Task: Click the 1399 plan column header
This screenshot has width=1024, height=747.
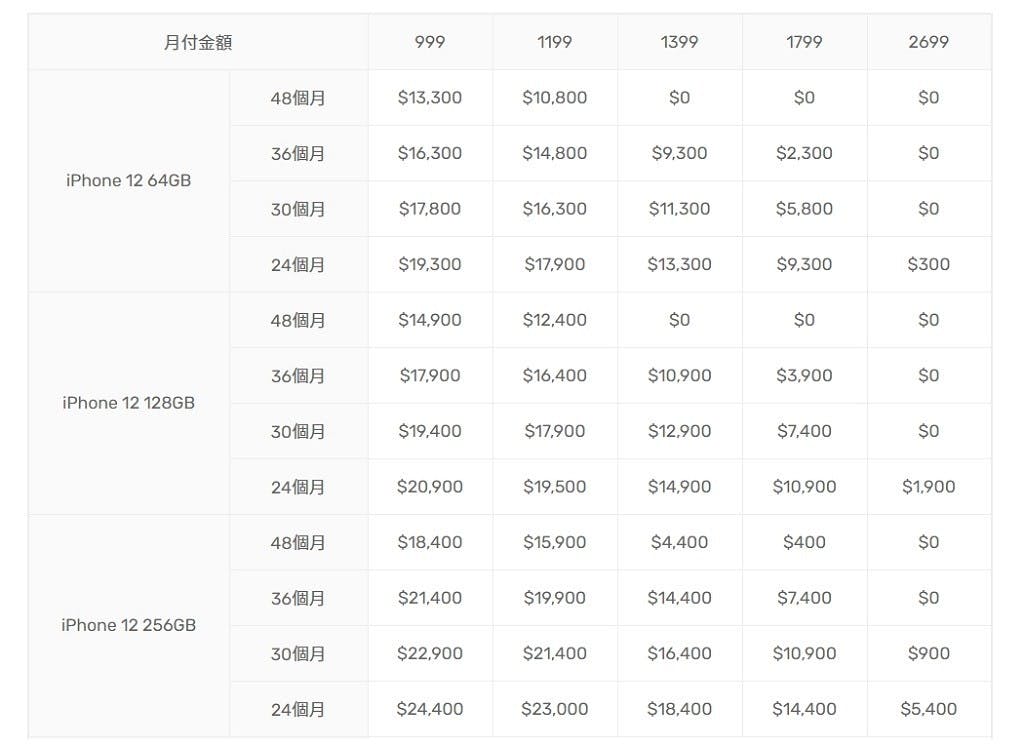Action: [679, 42]
